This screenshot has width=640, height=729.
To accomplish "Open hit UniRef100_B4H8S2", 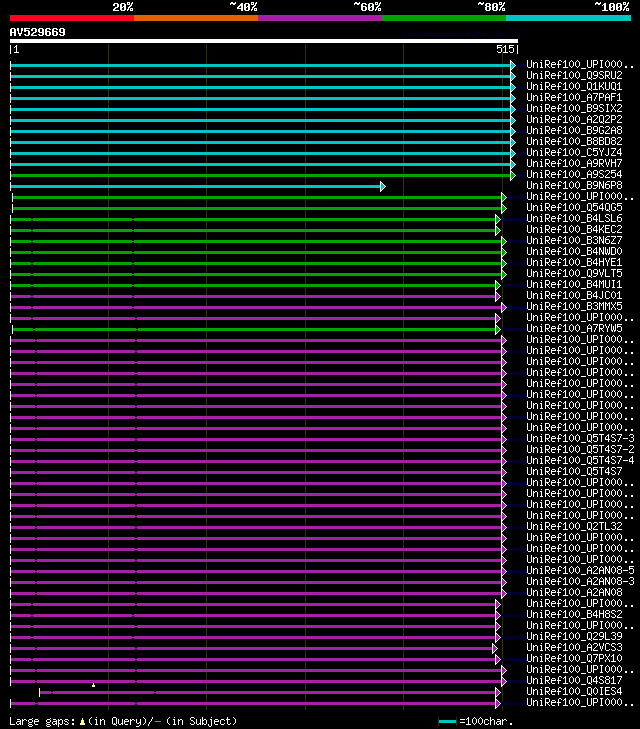I will [x=574, y=615].
